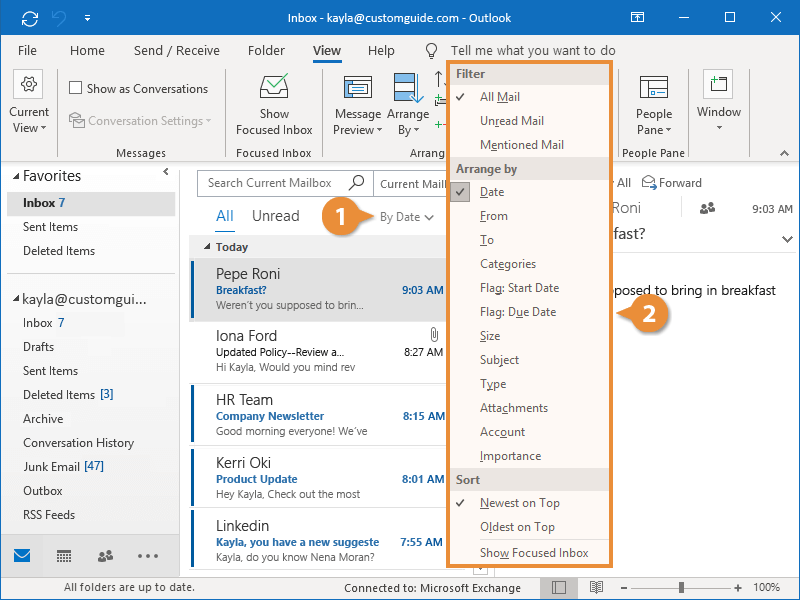Switch to Mail using envelope icon

pyautogui.click(x=22, y=556)
